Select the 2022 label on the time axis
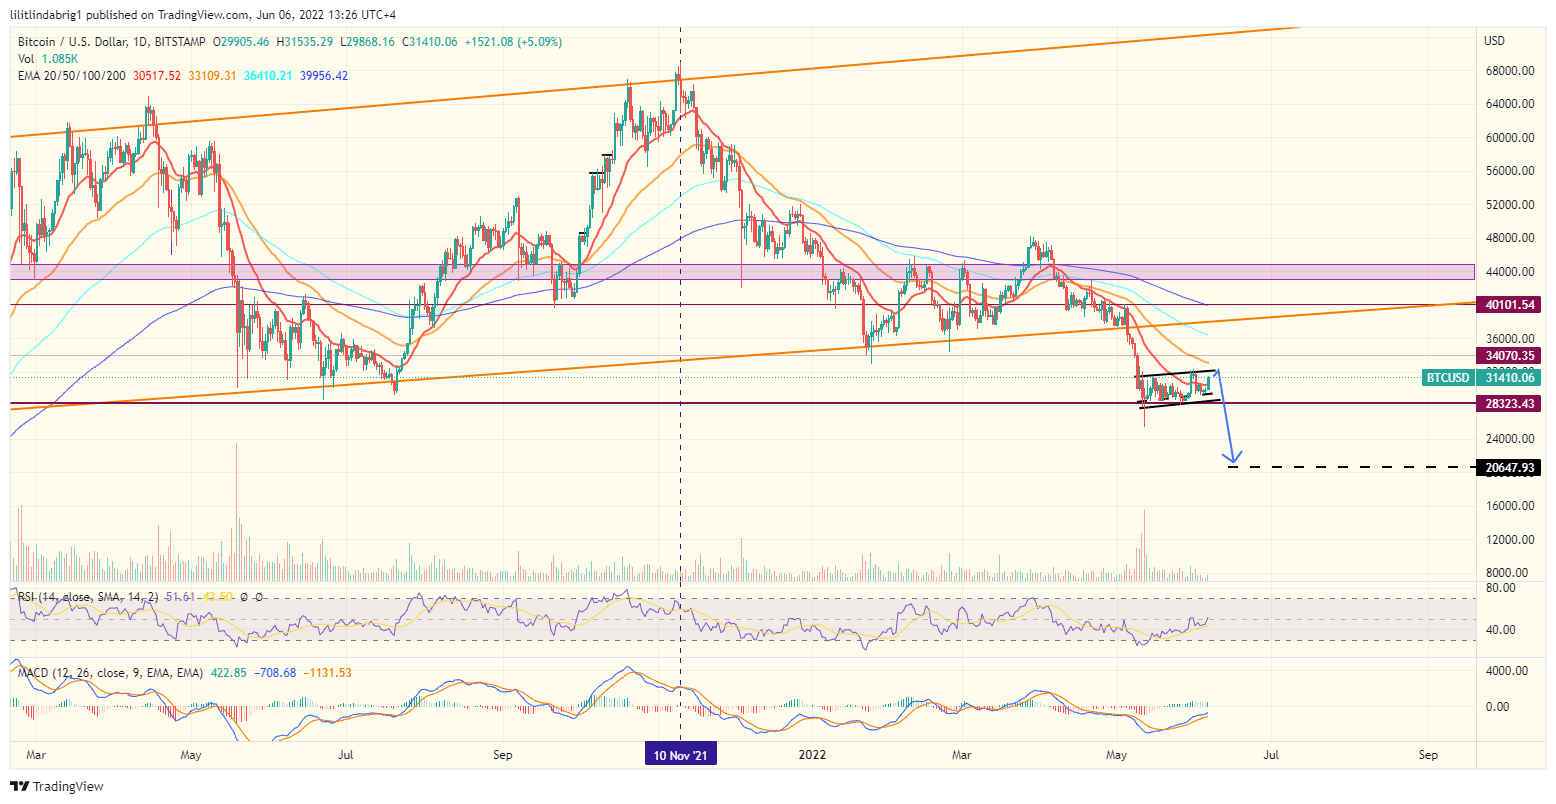Image resolution: width=1556 pixels, height=804 pixels. tap(812, 755)
